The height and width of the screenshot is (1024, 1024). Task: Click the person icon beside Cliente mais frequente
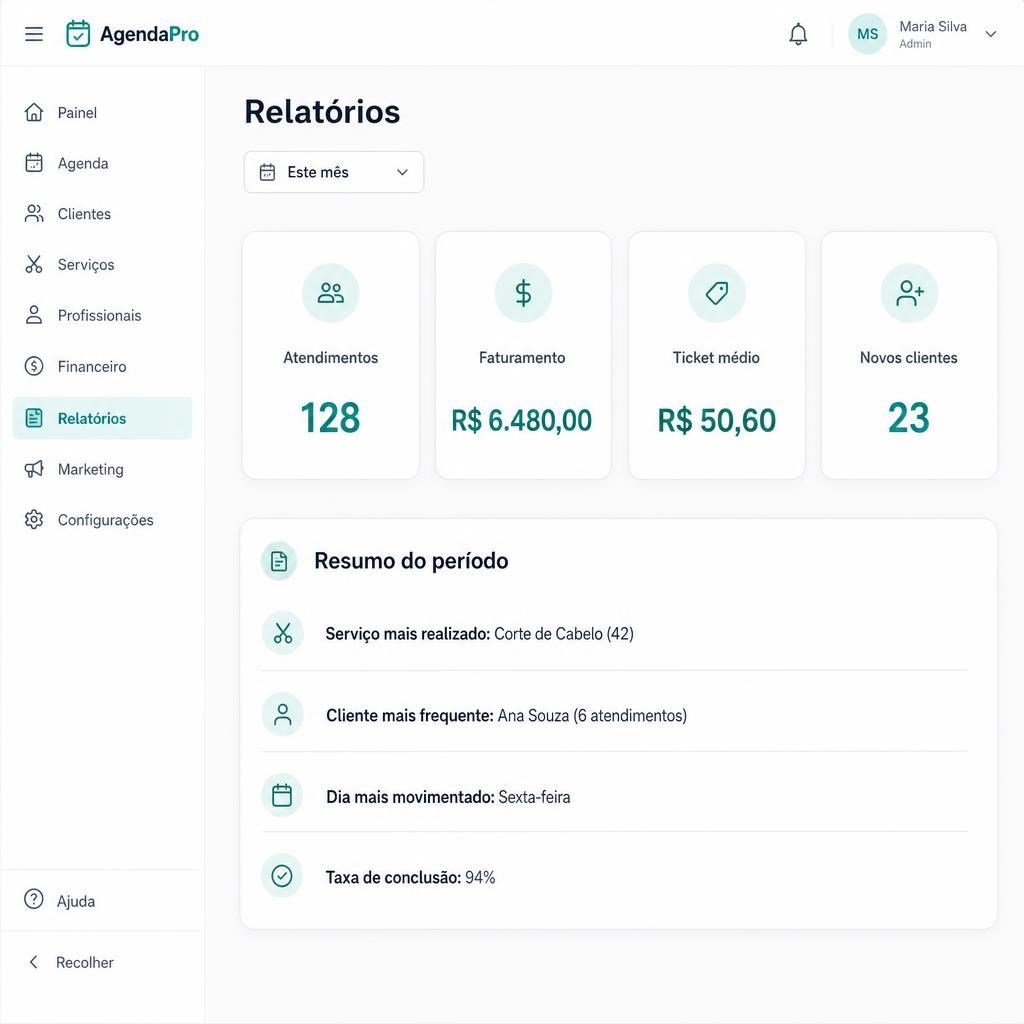283,714
